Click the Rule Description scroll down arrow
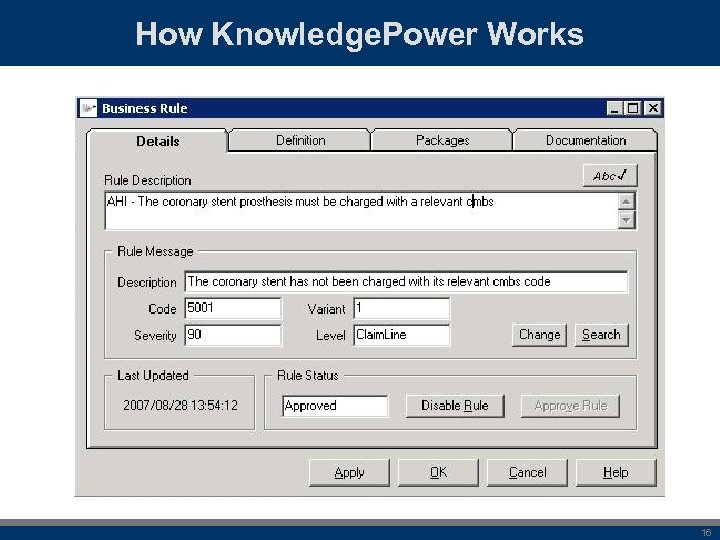This screenshot has height=540, width=720. 626,219
